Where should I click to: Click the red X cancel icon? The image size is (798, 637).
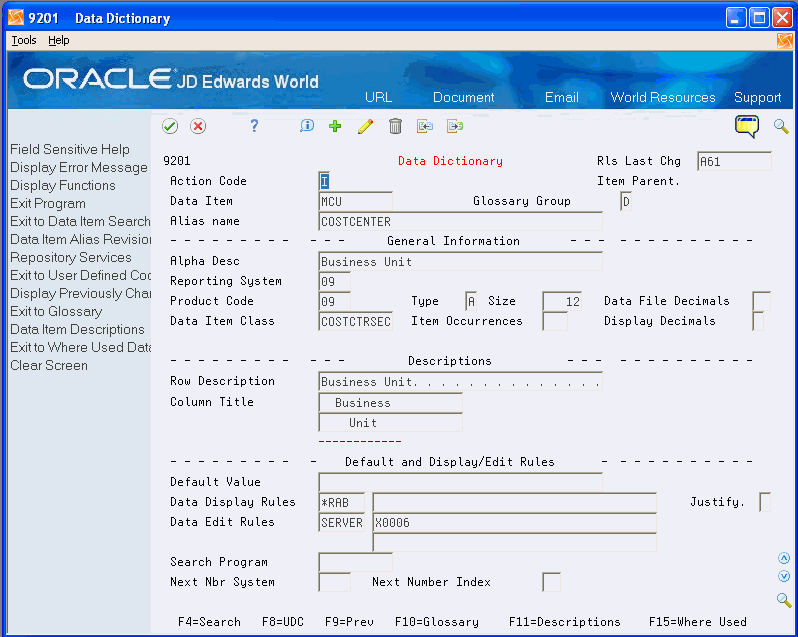(x=198, y=126)
